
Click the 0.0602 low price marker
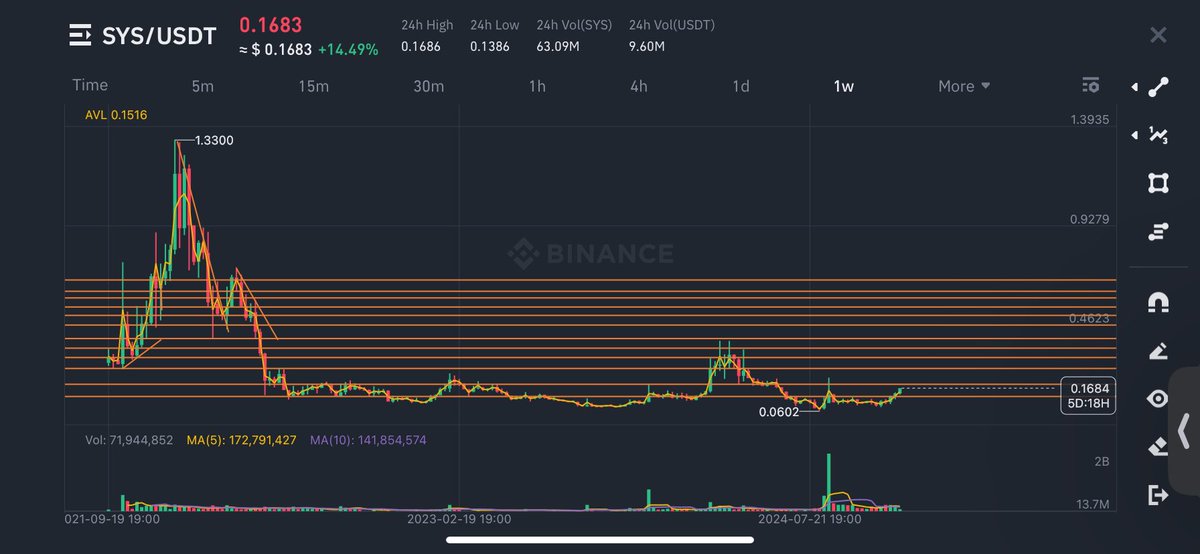(x=778, y=411)
